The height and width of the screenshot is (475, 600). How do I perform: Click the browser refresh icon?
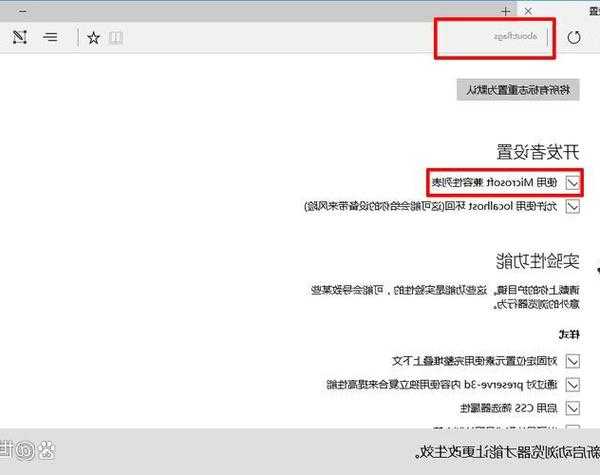(573, 38)
